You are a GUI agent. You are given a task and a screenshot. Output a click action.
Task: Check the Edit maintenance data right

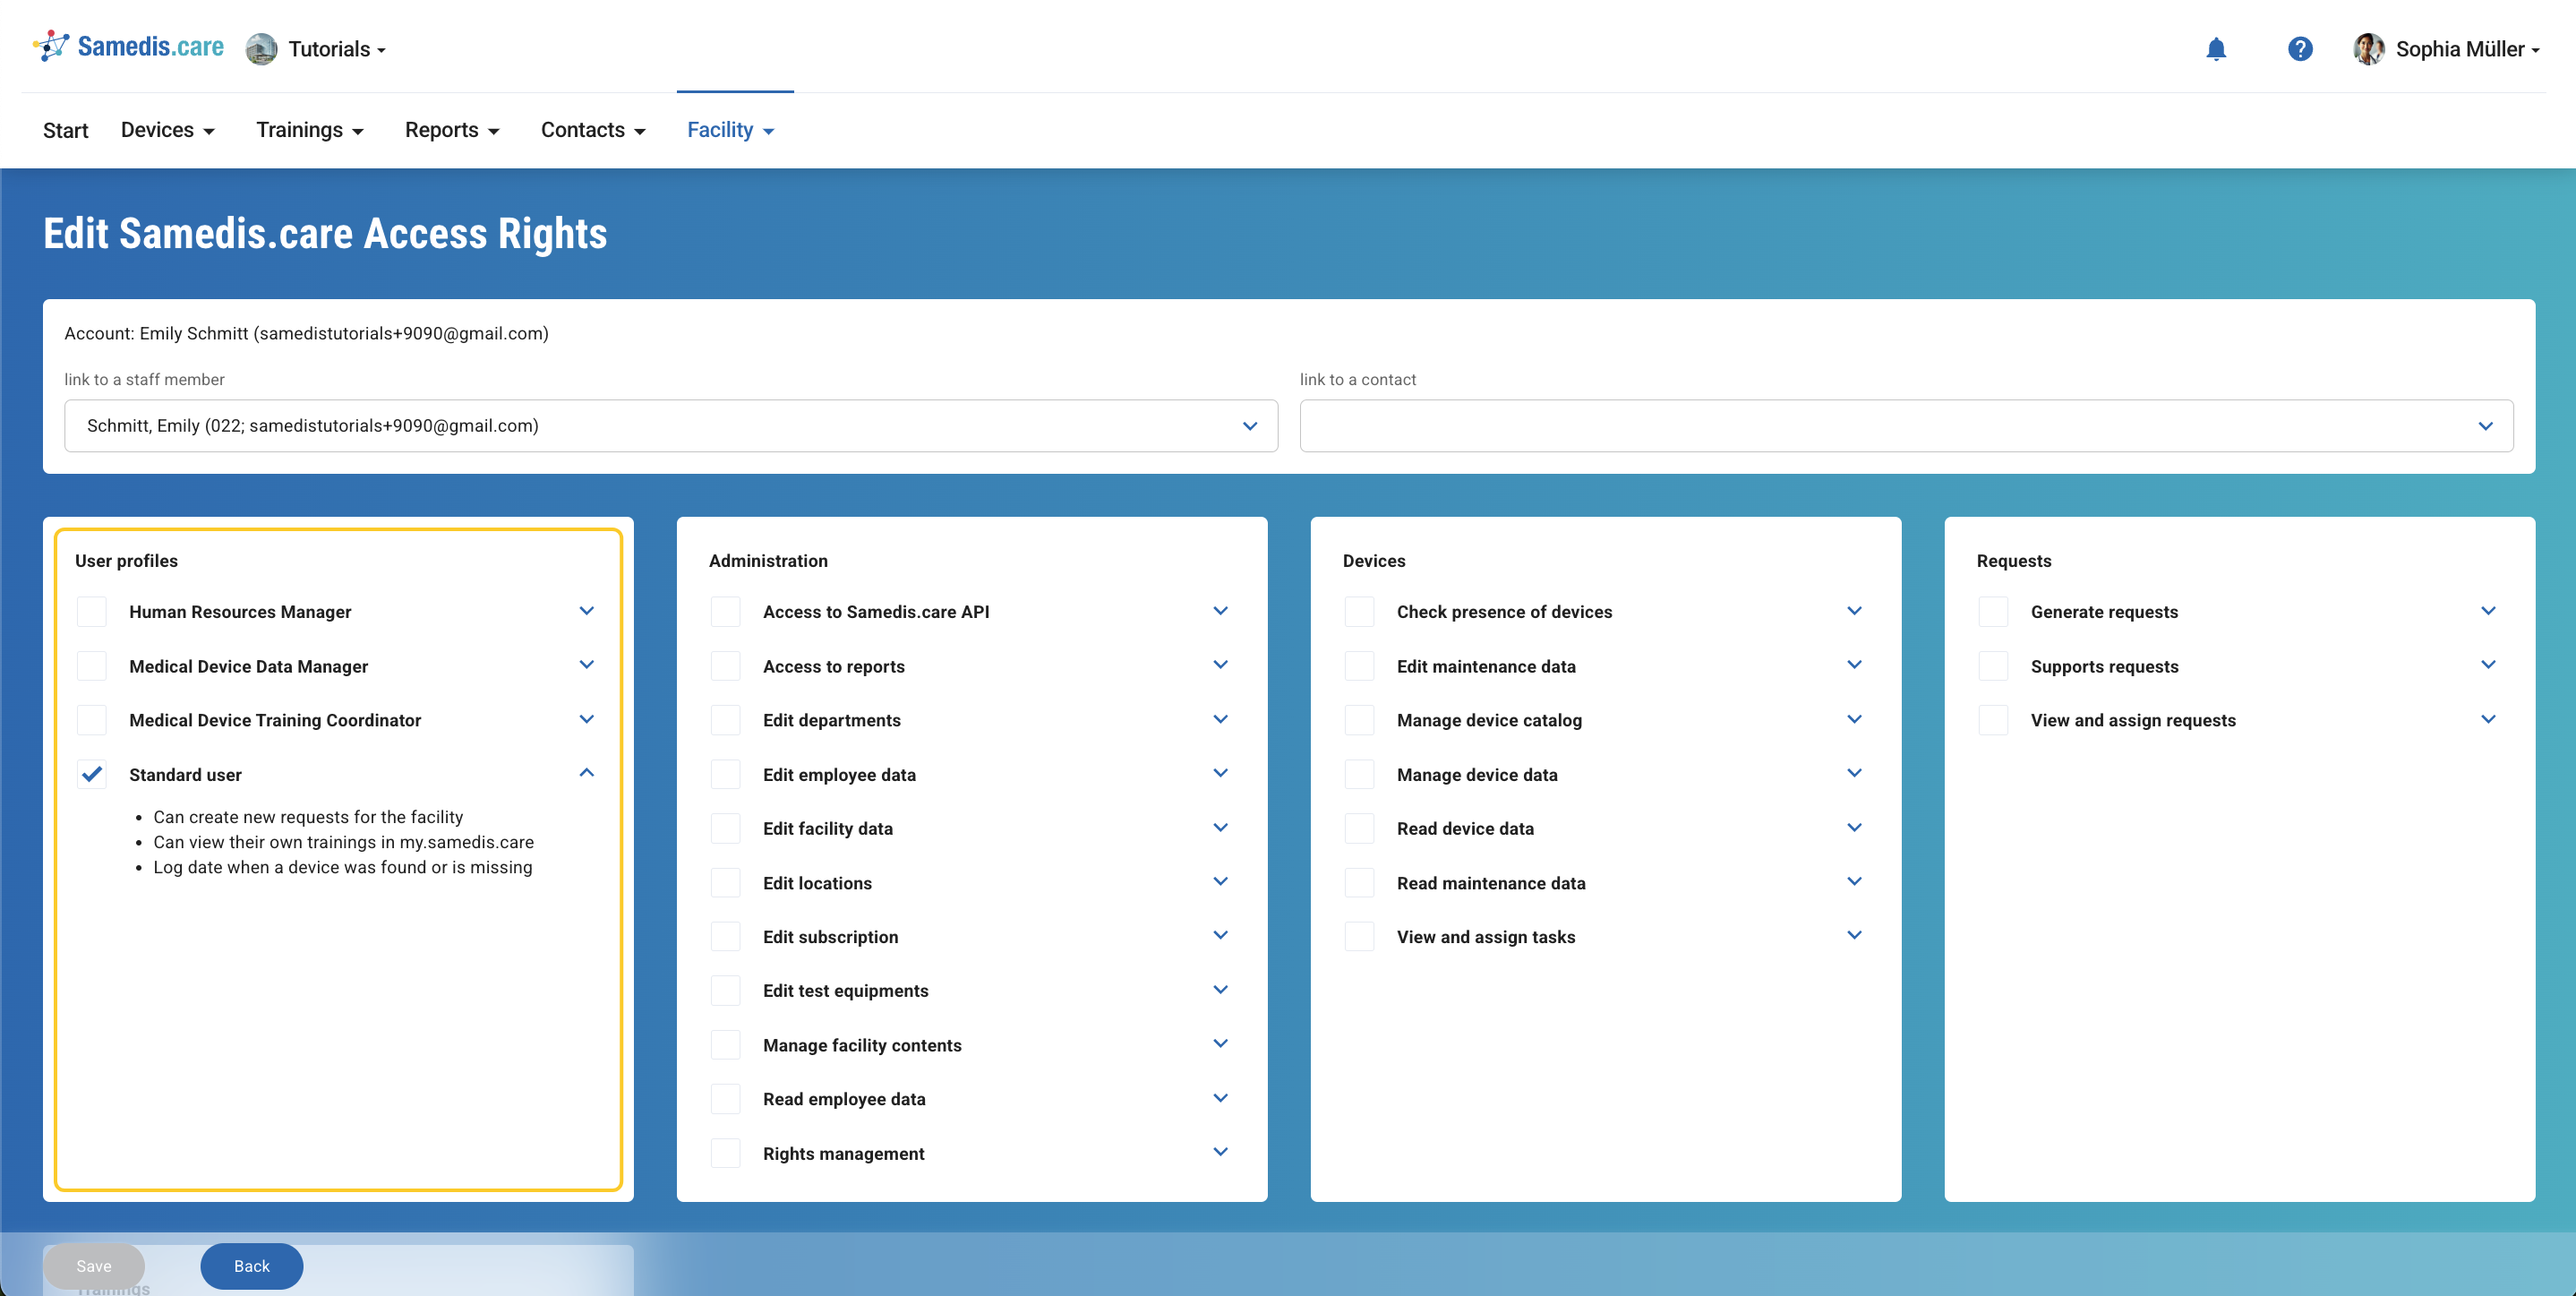[x=1360, y=666]
